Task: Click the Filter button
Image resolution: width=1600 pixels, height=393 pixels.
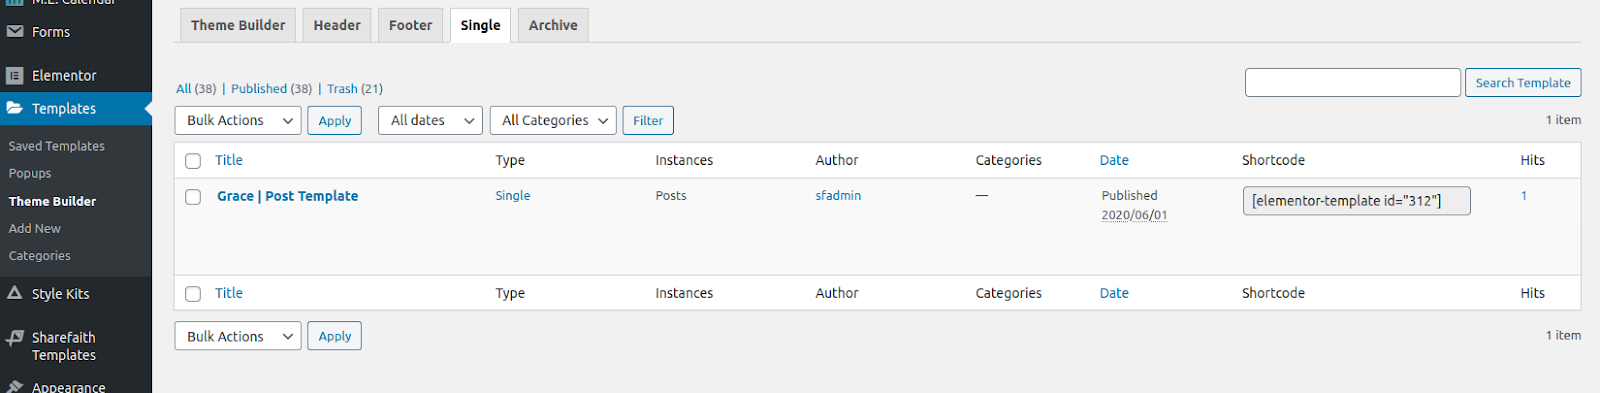Action: 648,120
